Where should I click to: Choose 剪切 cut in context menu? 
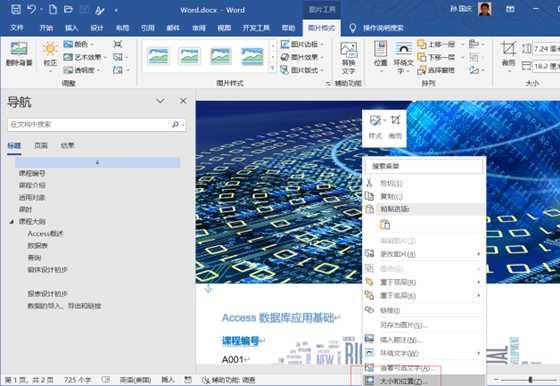pos(424,184)
